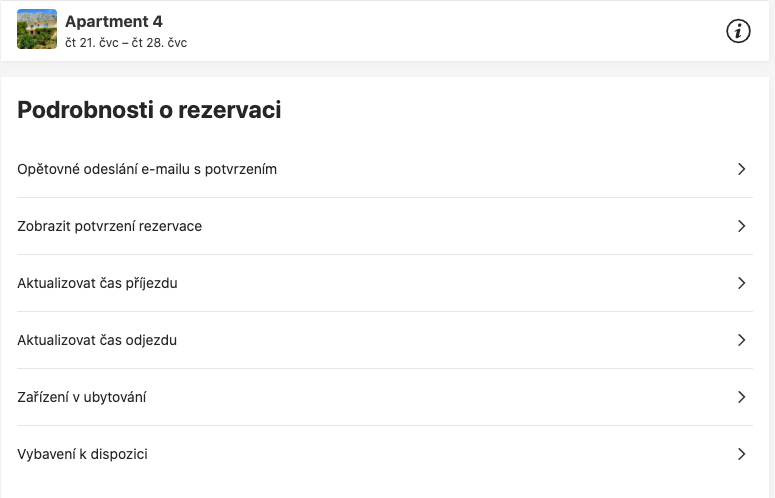Open chevron next to Aktualizovat čas odjezdu
The image size is (775, 498).
[x=741, y=340]
